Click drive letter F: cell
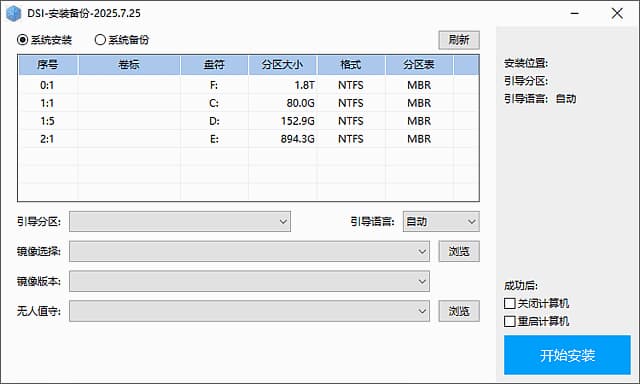640x384 pixels. 214,85
